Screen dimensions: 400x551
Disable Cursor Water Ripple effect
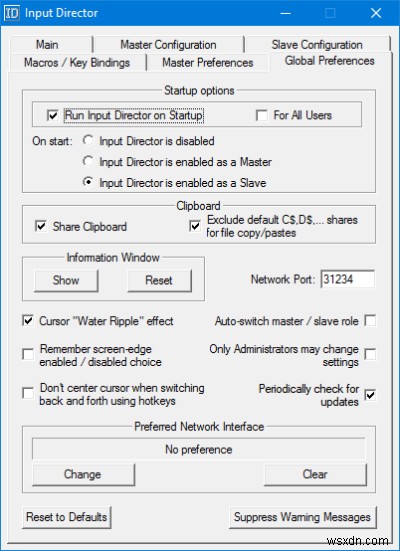point(28,320)
